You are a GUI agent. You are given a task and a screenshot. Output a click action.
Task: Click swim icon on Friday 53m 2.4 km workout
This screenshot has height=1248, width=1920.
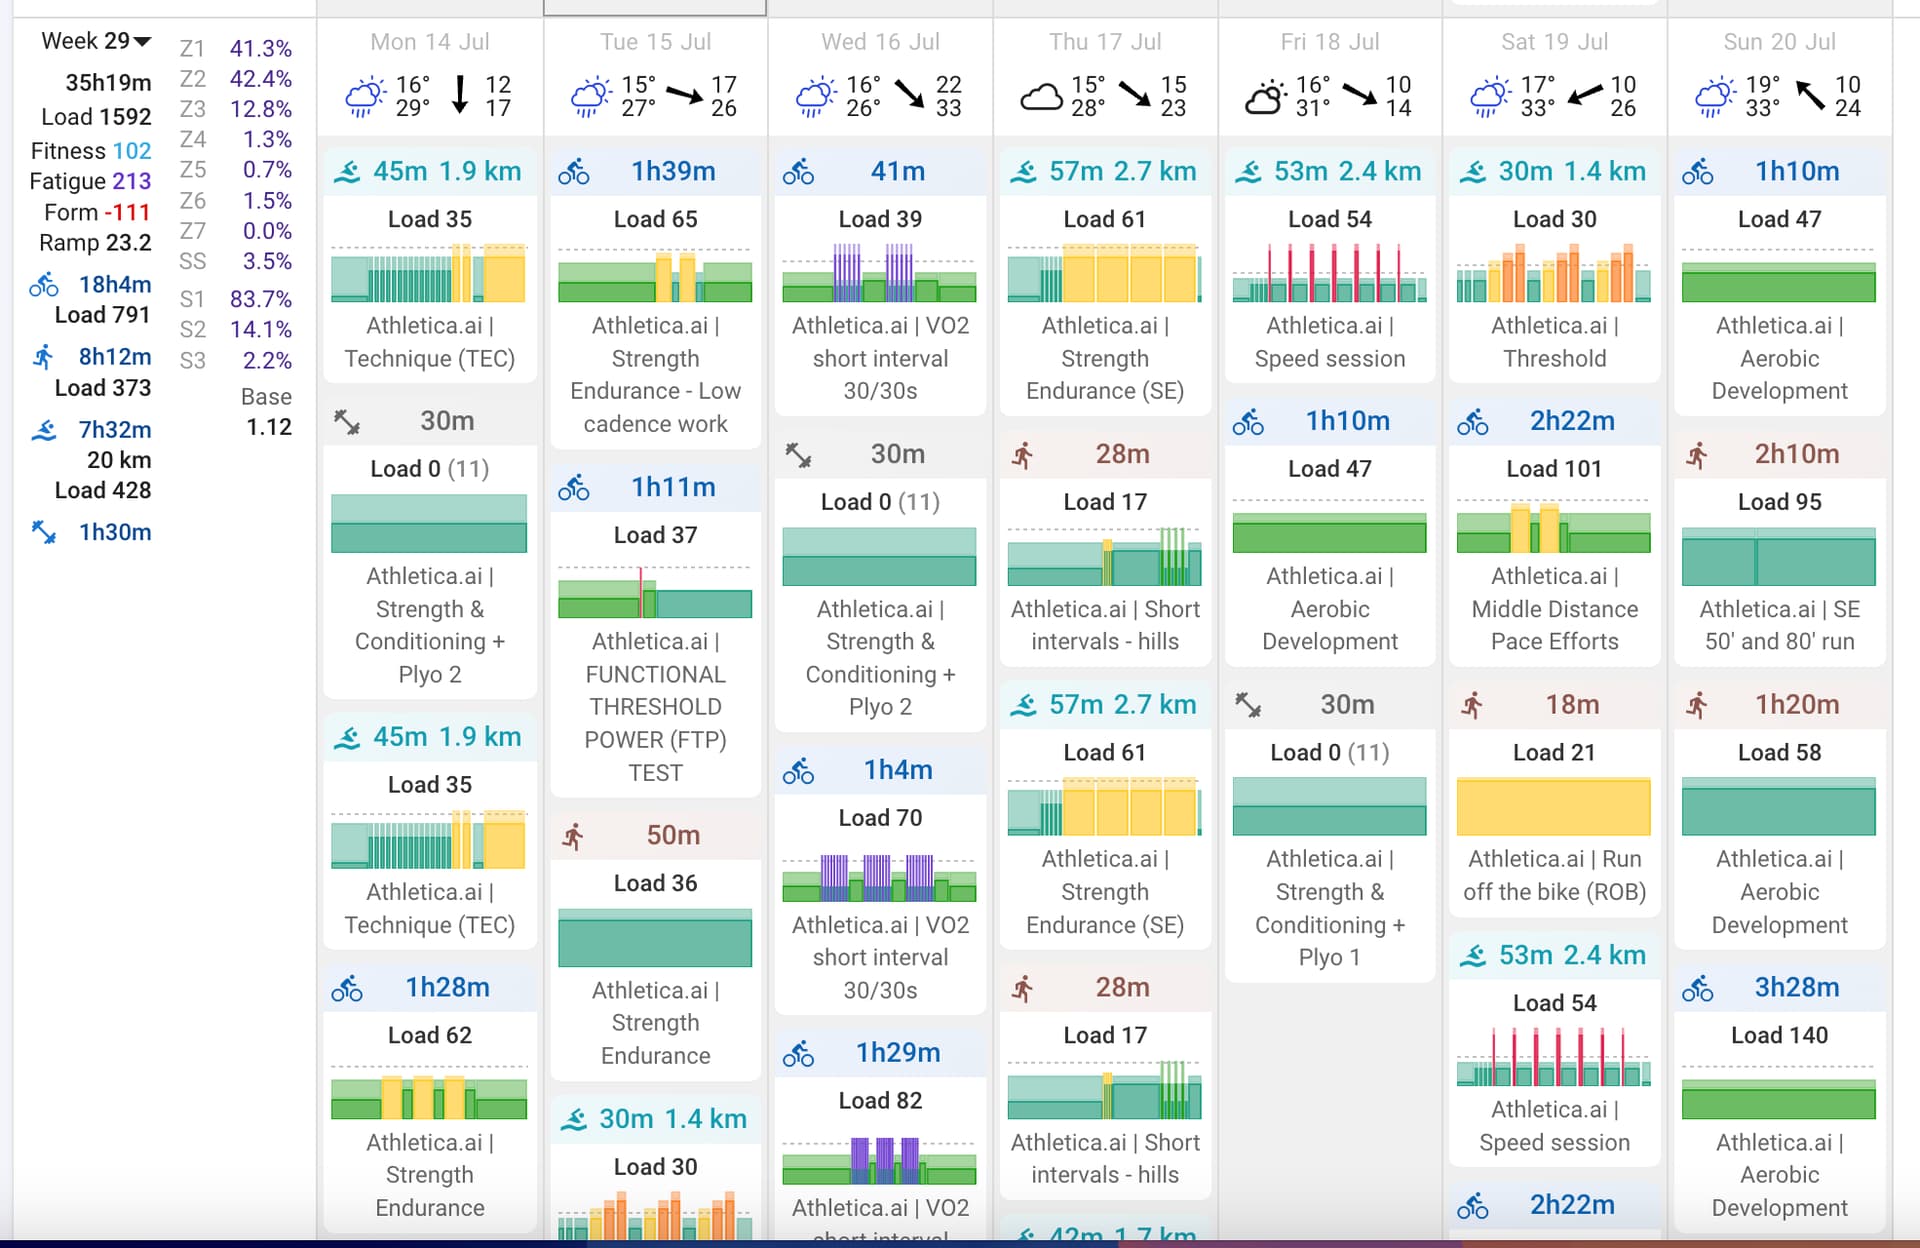click(1248, 172)
